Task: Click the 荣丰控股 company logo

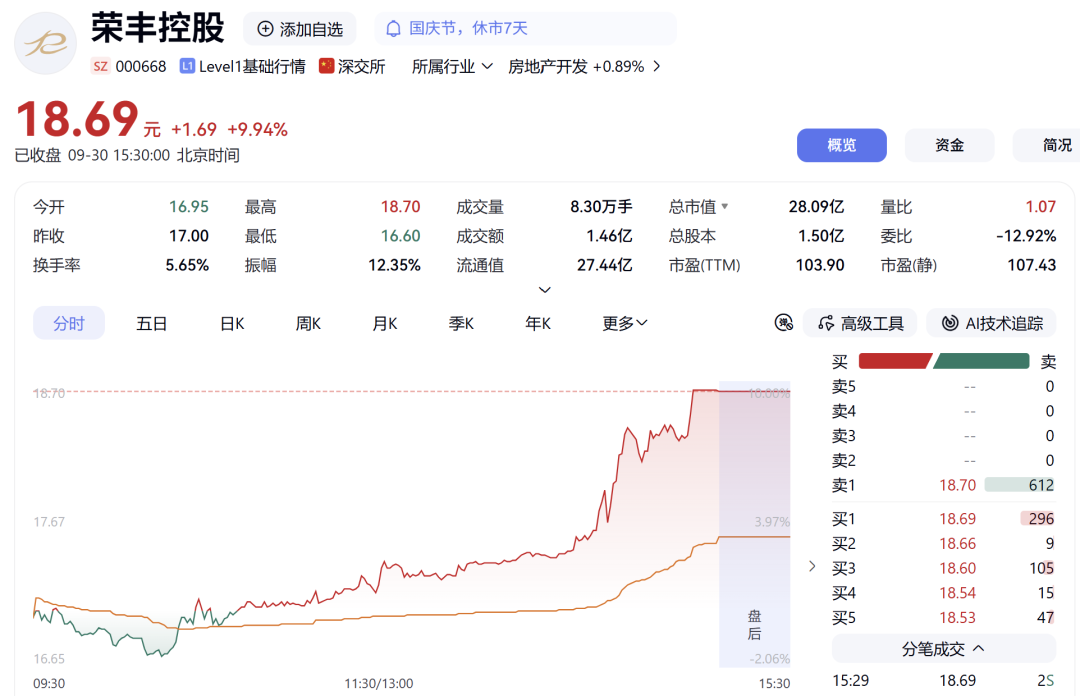Action: tap(45, 43)
